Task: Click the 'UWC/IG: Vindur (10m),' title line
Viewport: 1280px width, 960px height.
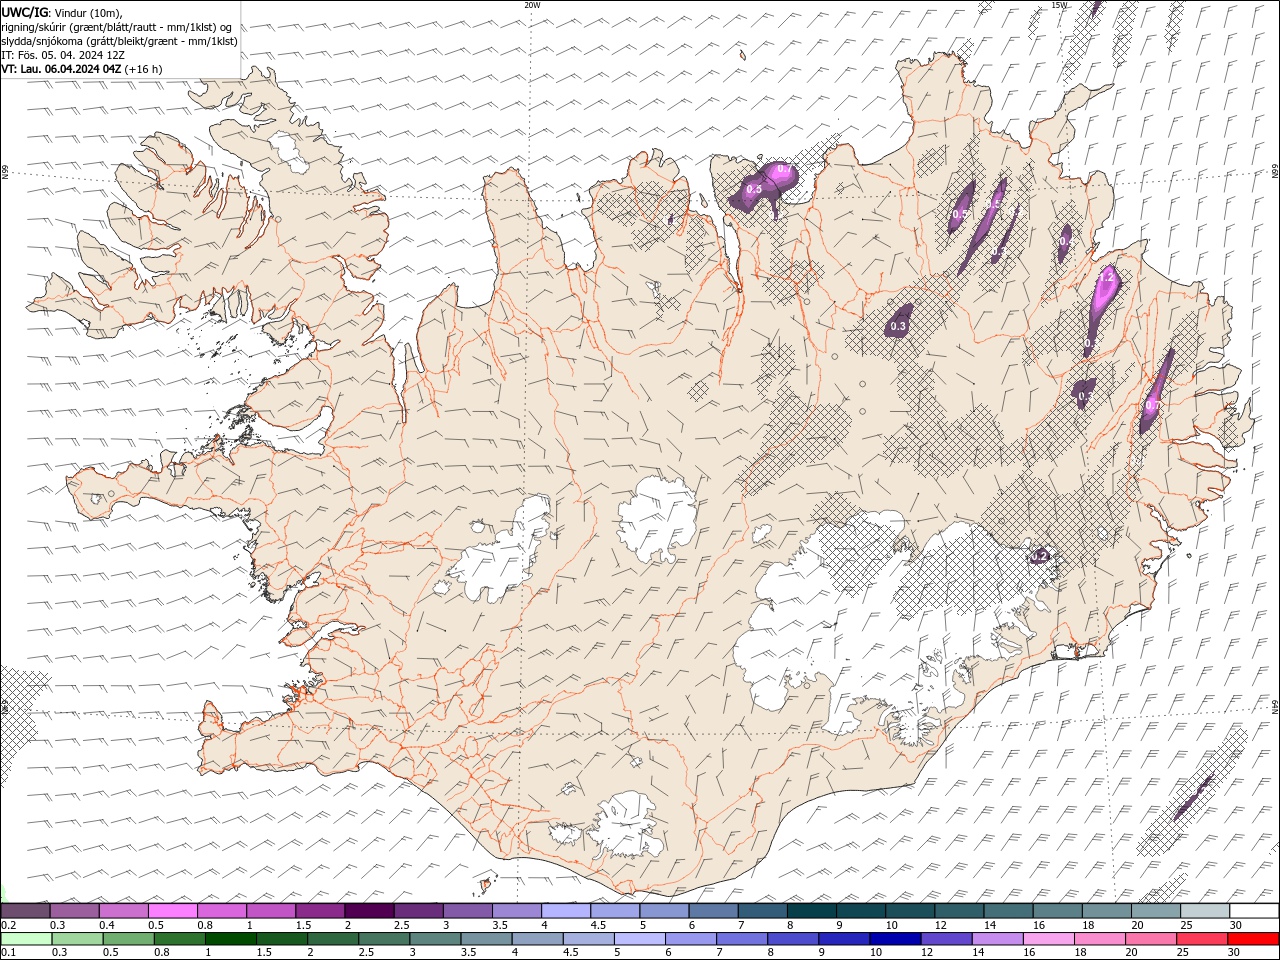Action: point(62,12)
